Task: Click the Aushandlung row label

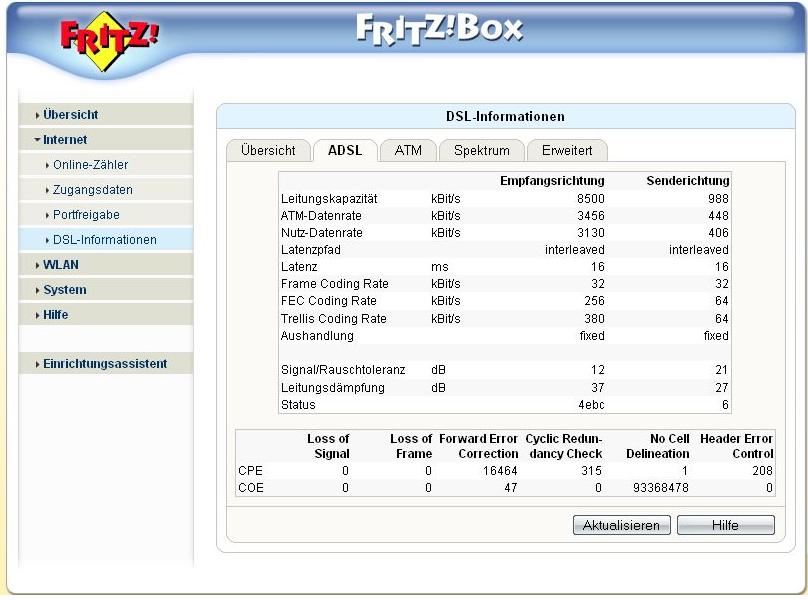Action: click(x=317, y=336)
